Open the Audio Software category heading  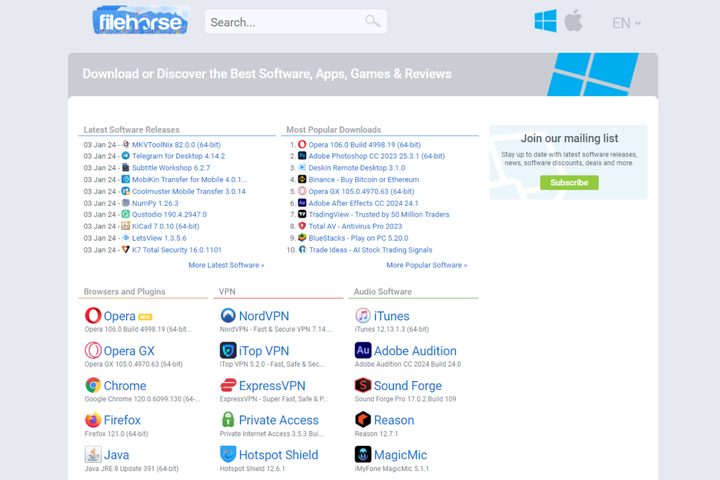382,292
